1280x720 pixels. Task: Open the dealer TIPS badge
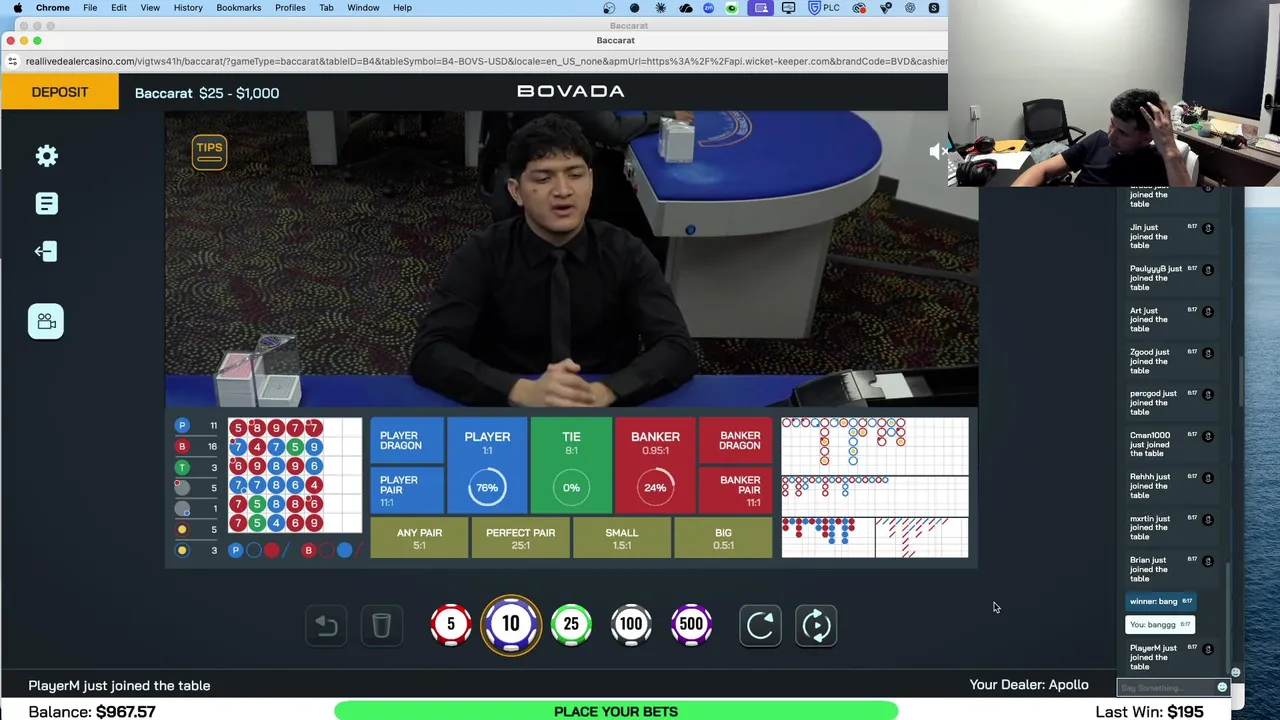[x=209, y=152]
